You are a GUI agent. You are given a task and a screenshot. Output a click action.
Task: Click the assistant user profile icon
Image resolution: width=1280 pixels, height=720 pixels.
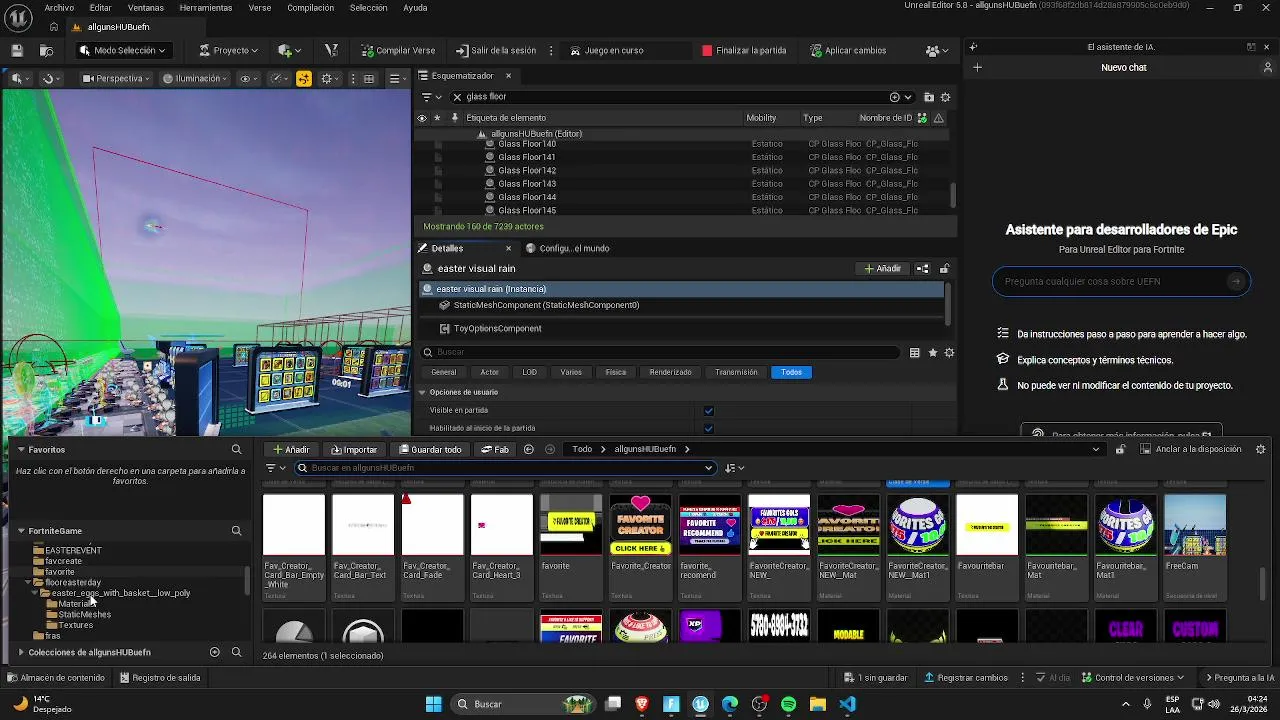(1268, 67)
